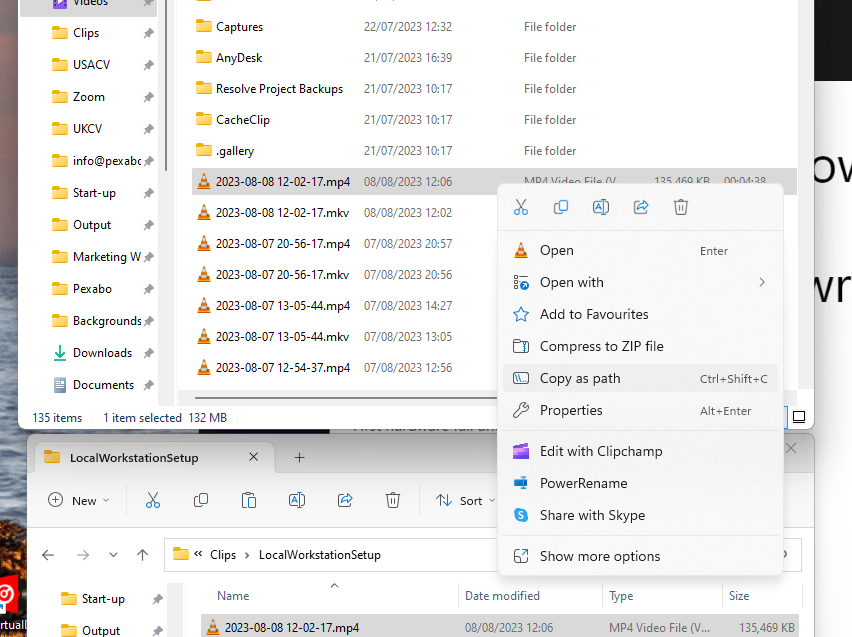
Task: Open Properties from context menu
Action: (640, 411)
